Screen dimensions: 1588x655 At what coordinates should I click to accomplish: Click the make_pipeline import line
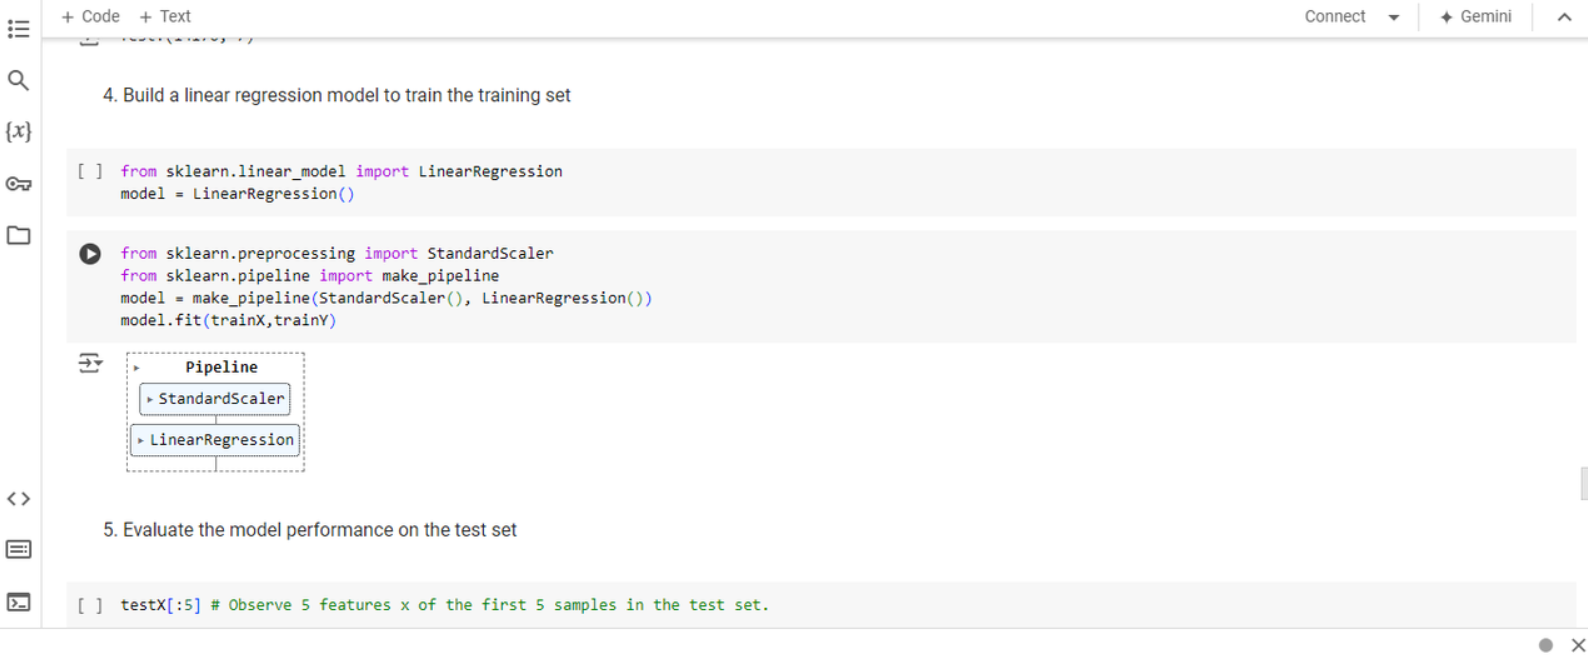pos(310,276)
